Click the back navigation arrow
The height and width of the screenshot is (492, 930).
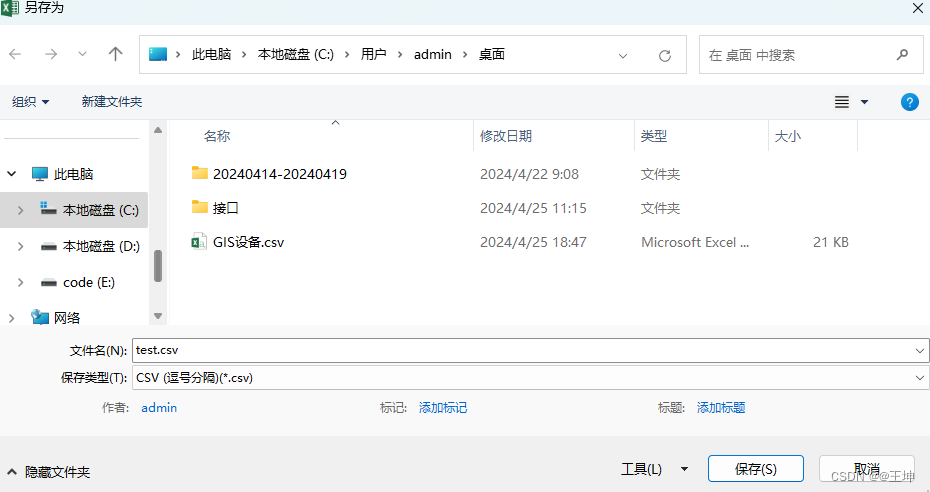point(15,55)
